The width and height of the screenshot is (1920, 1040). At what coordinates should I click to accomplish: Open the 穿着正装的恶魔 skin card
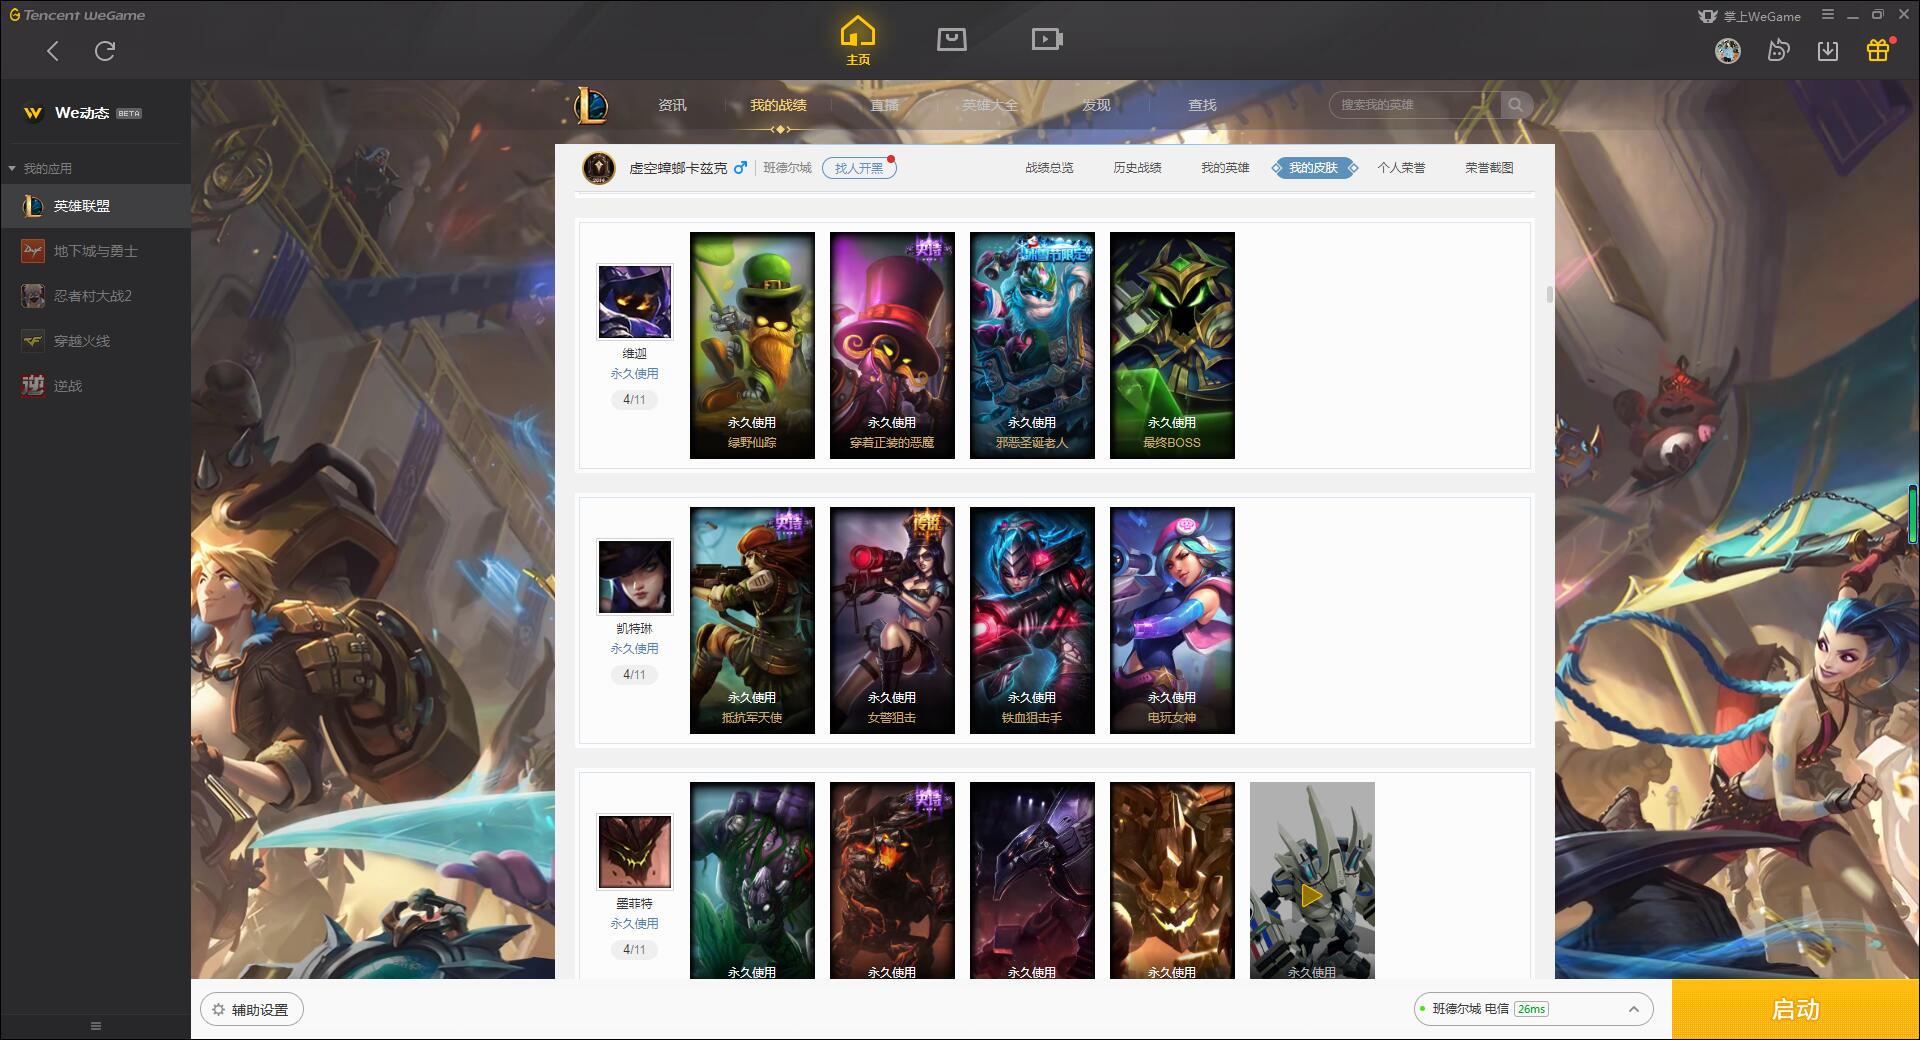[892, 346]
